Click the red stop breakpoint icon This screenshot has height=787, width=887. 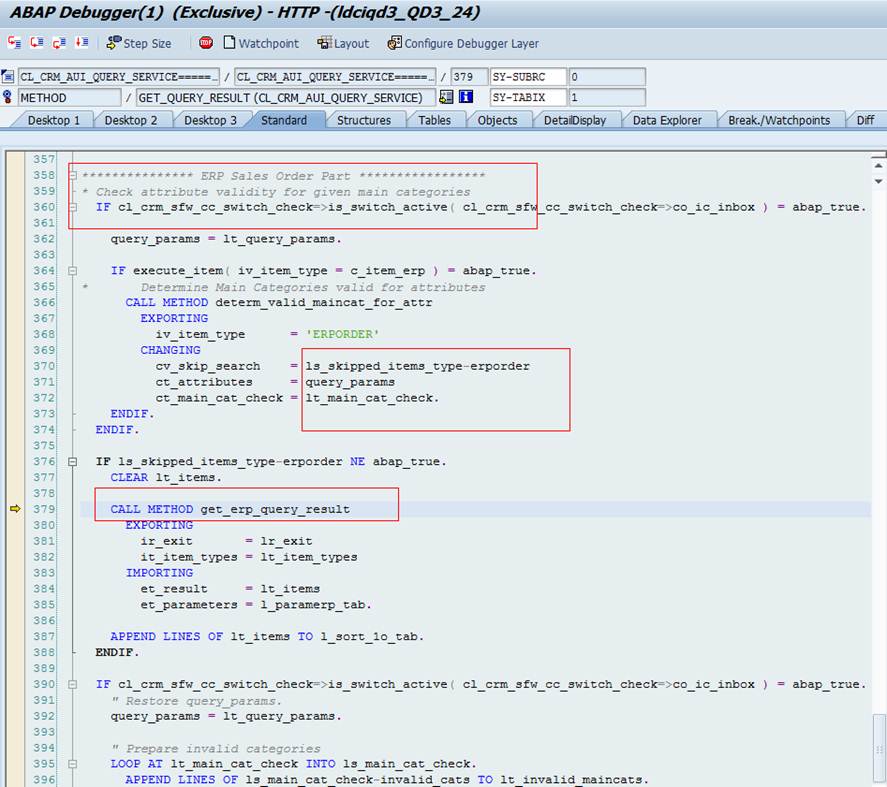tap(206, 43)
